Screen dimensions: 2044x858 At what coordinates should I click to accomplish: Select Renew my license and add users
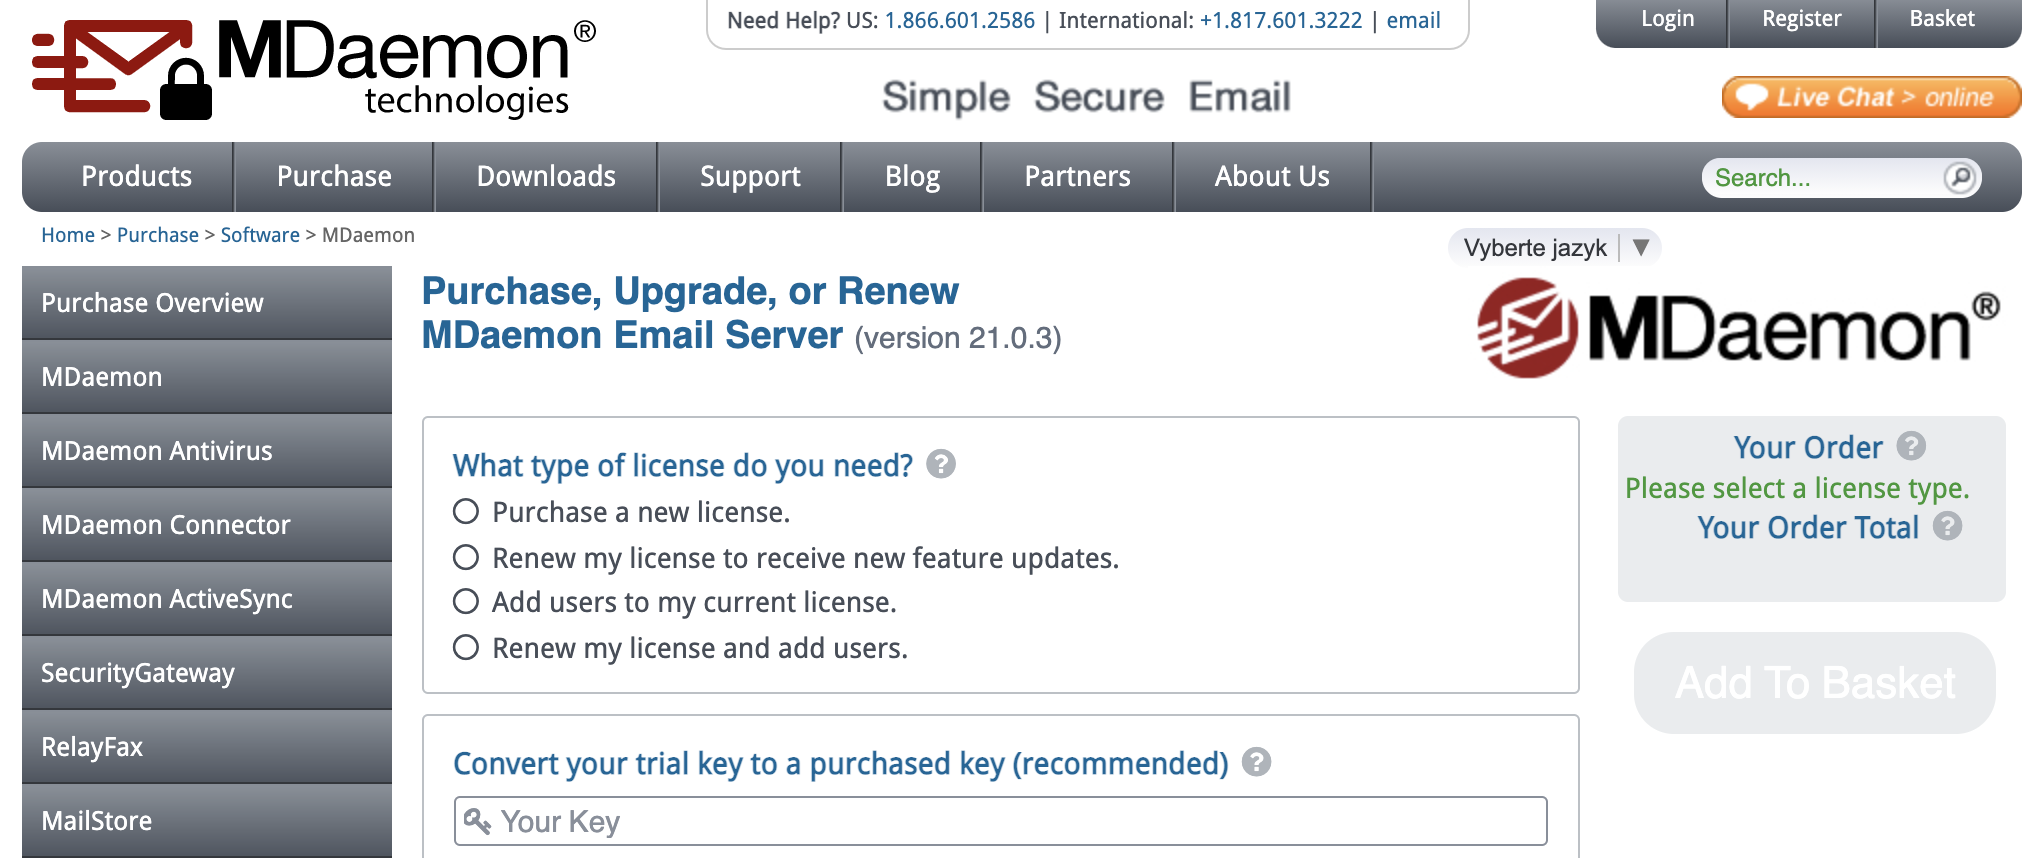click(466, 648)
